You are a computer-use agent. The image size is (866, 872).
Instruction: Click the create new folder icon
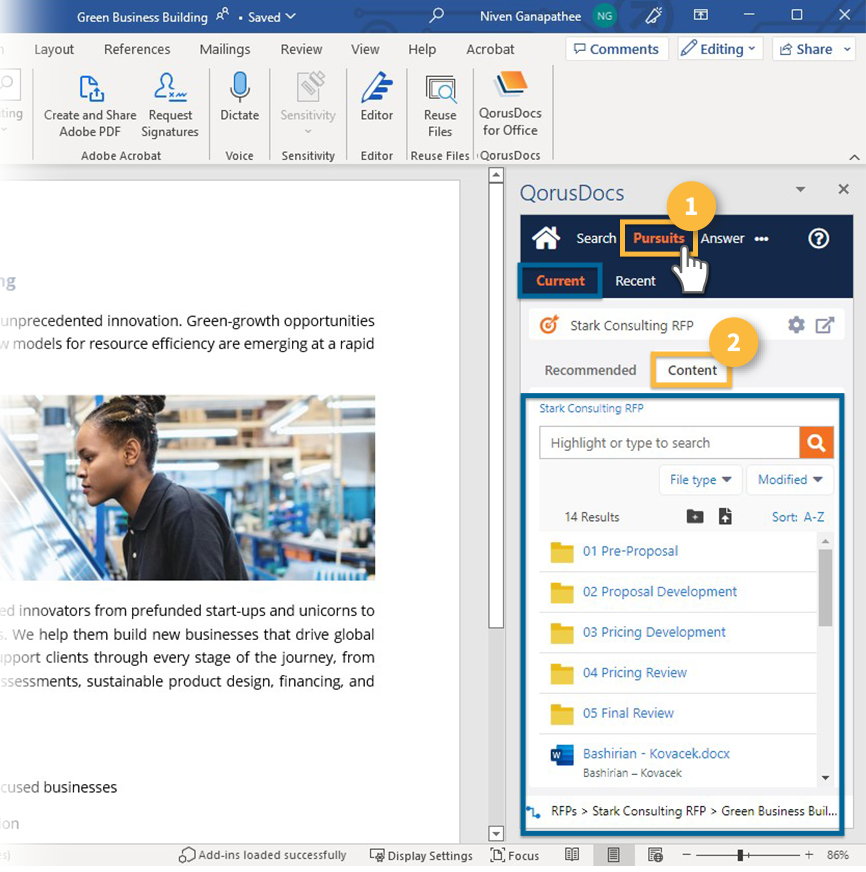coord(694,516)
